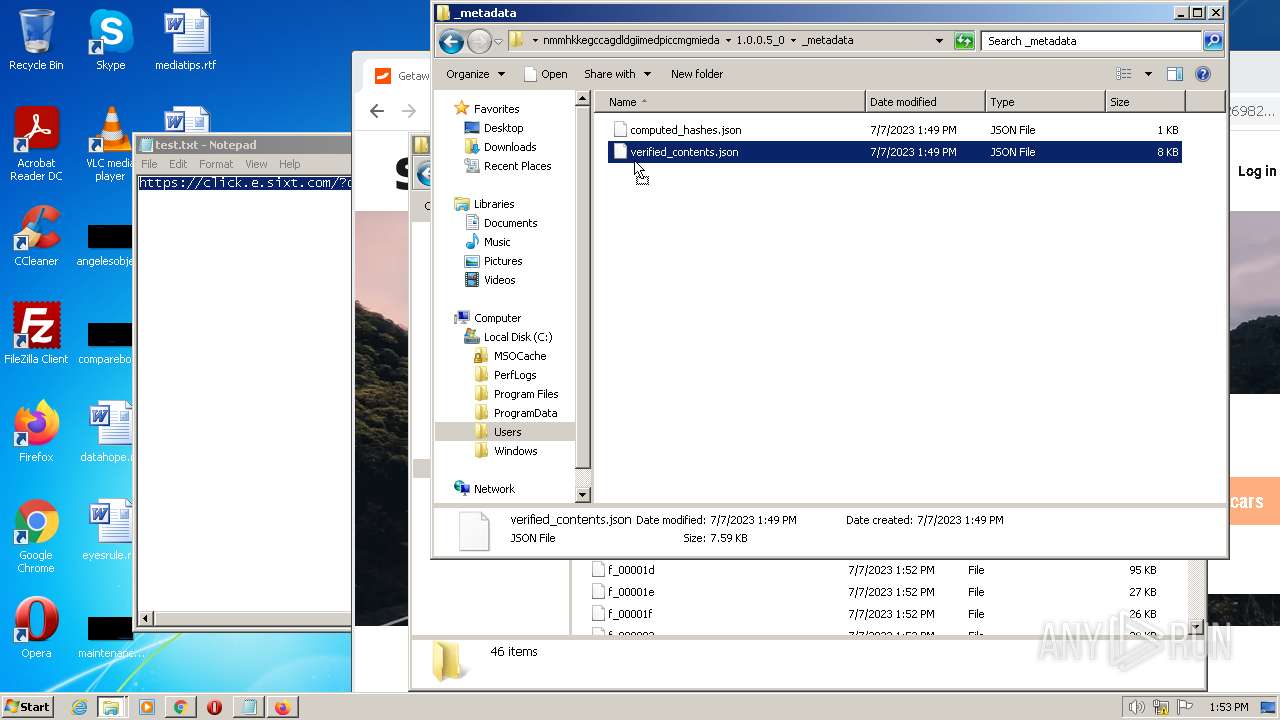Click volume speaker icon in system tray
The image size is (1280, 720).
(x=1137, y=707)
